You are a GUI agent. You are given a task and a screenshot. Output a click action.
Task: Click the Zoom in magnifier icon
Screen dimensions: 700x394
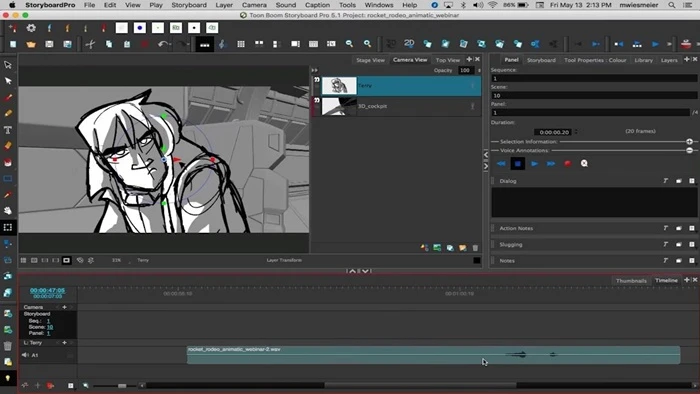[x=367, y=44]
